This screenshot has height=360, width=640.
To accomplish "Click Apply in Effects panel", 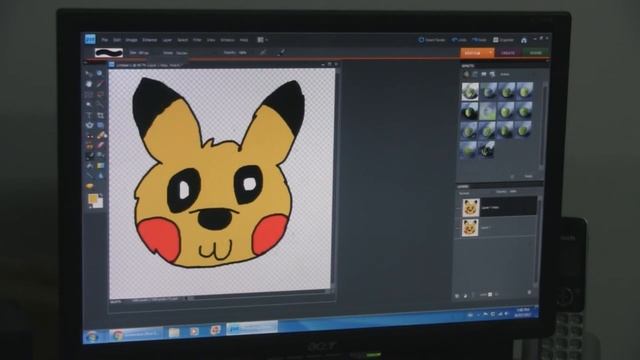I will pos(528,176).
